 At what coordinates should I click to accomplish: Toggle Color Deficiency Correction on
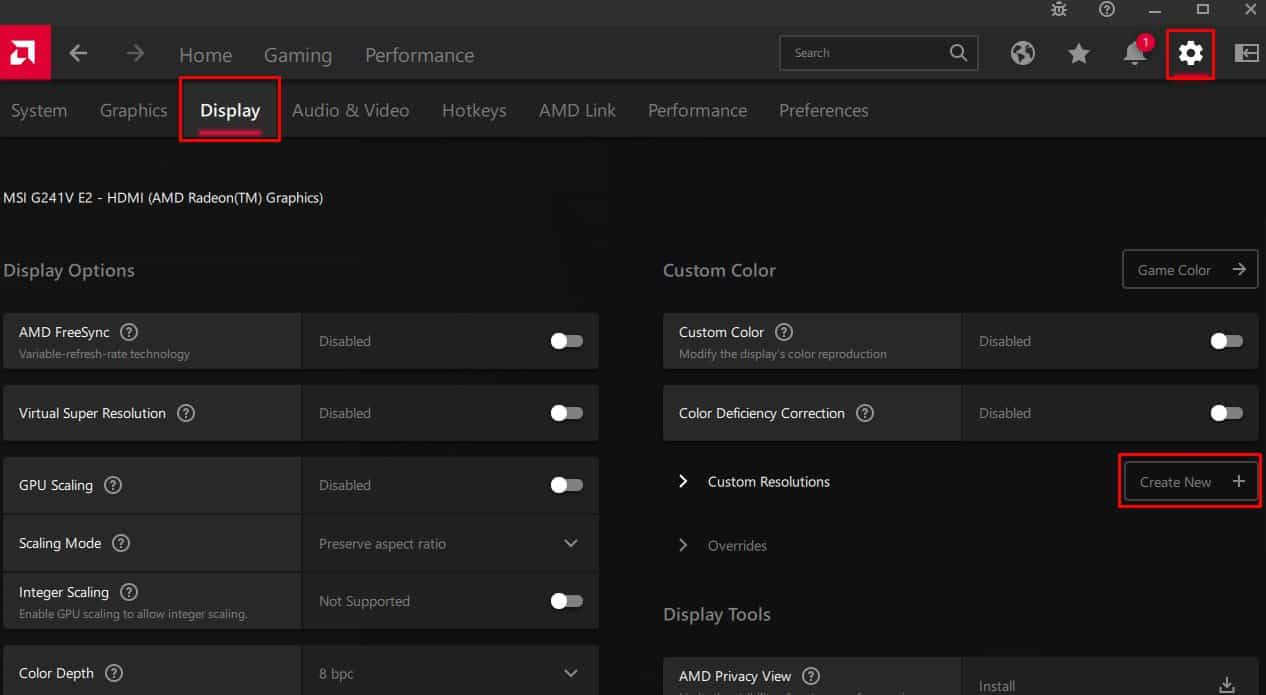pyautogui.click(x=1226, y=413)
